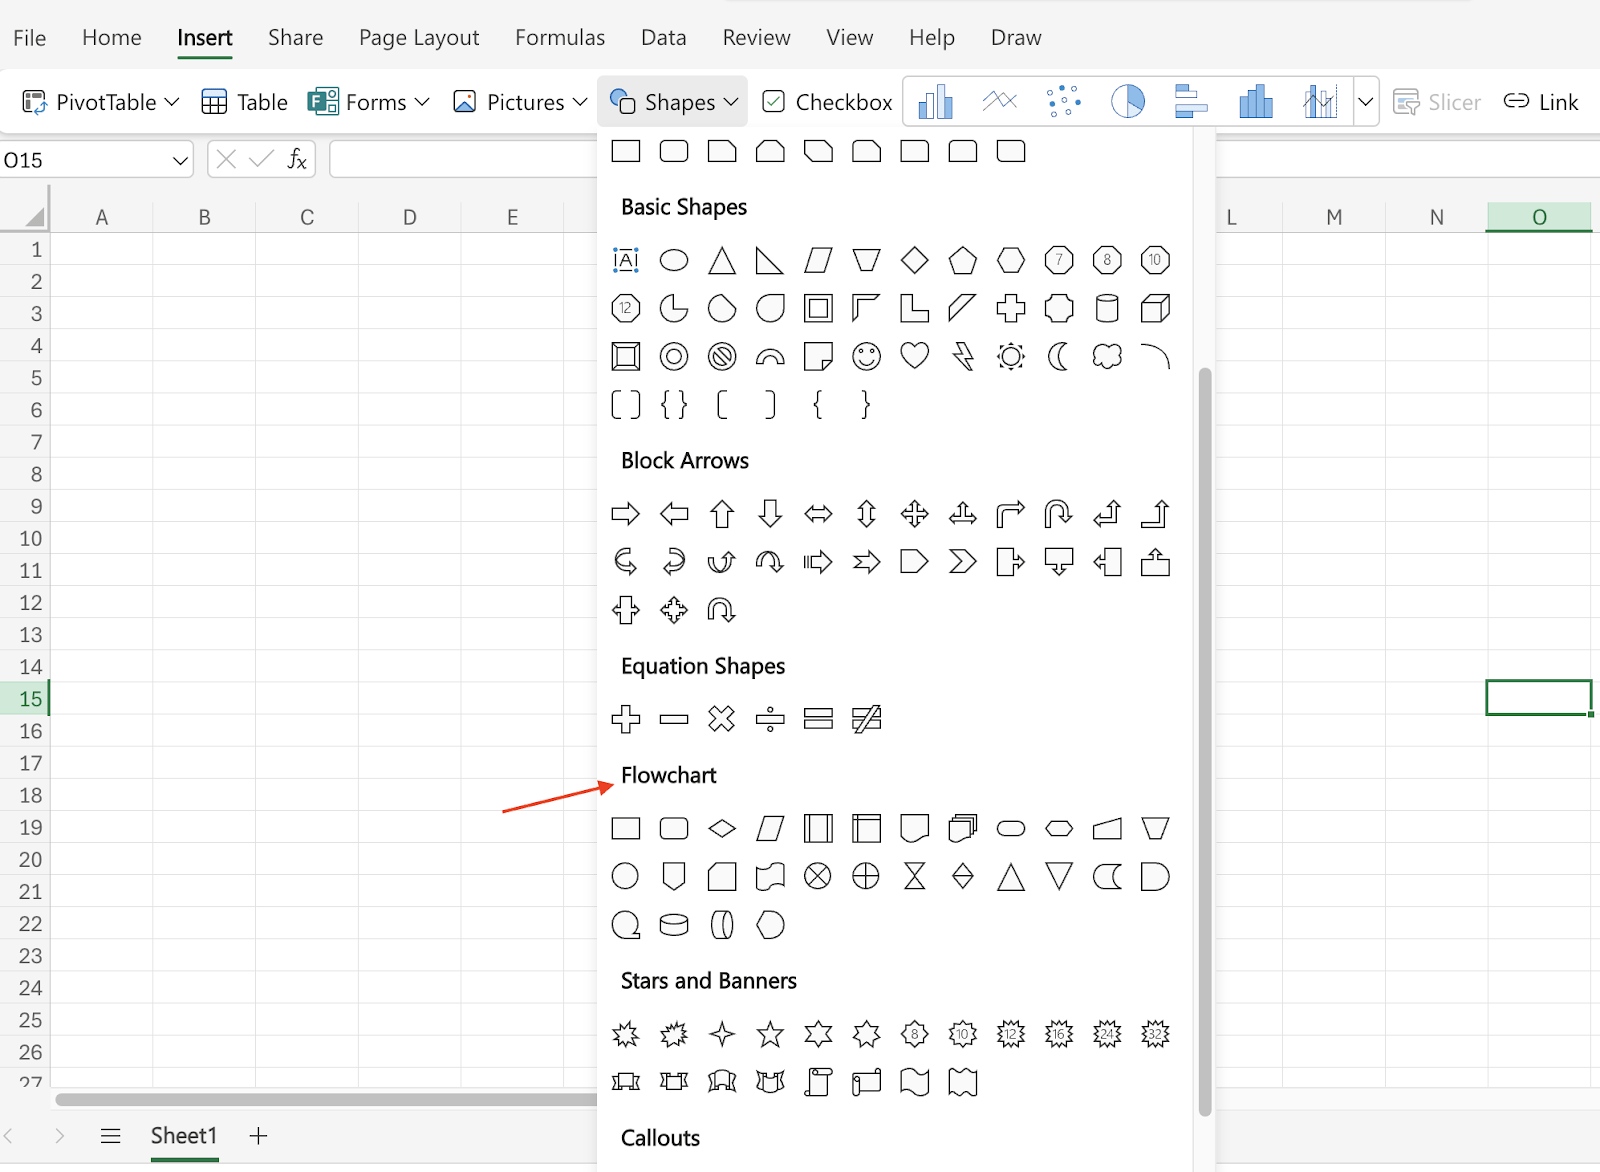
Task: Expand the charts gallery arrow
Action: pyautogui.click(x=1365, y=102)
